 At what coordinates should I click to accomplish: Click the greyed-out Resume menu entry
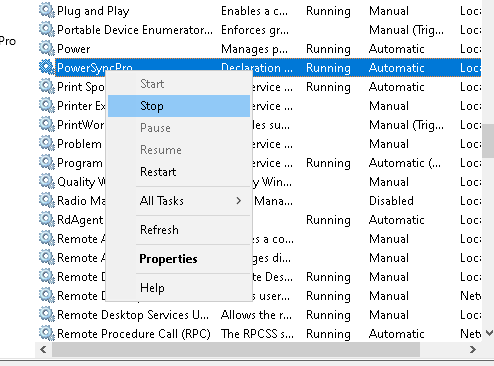tap(179, 150)
